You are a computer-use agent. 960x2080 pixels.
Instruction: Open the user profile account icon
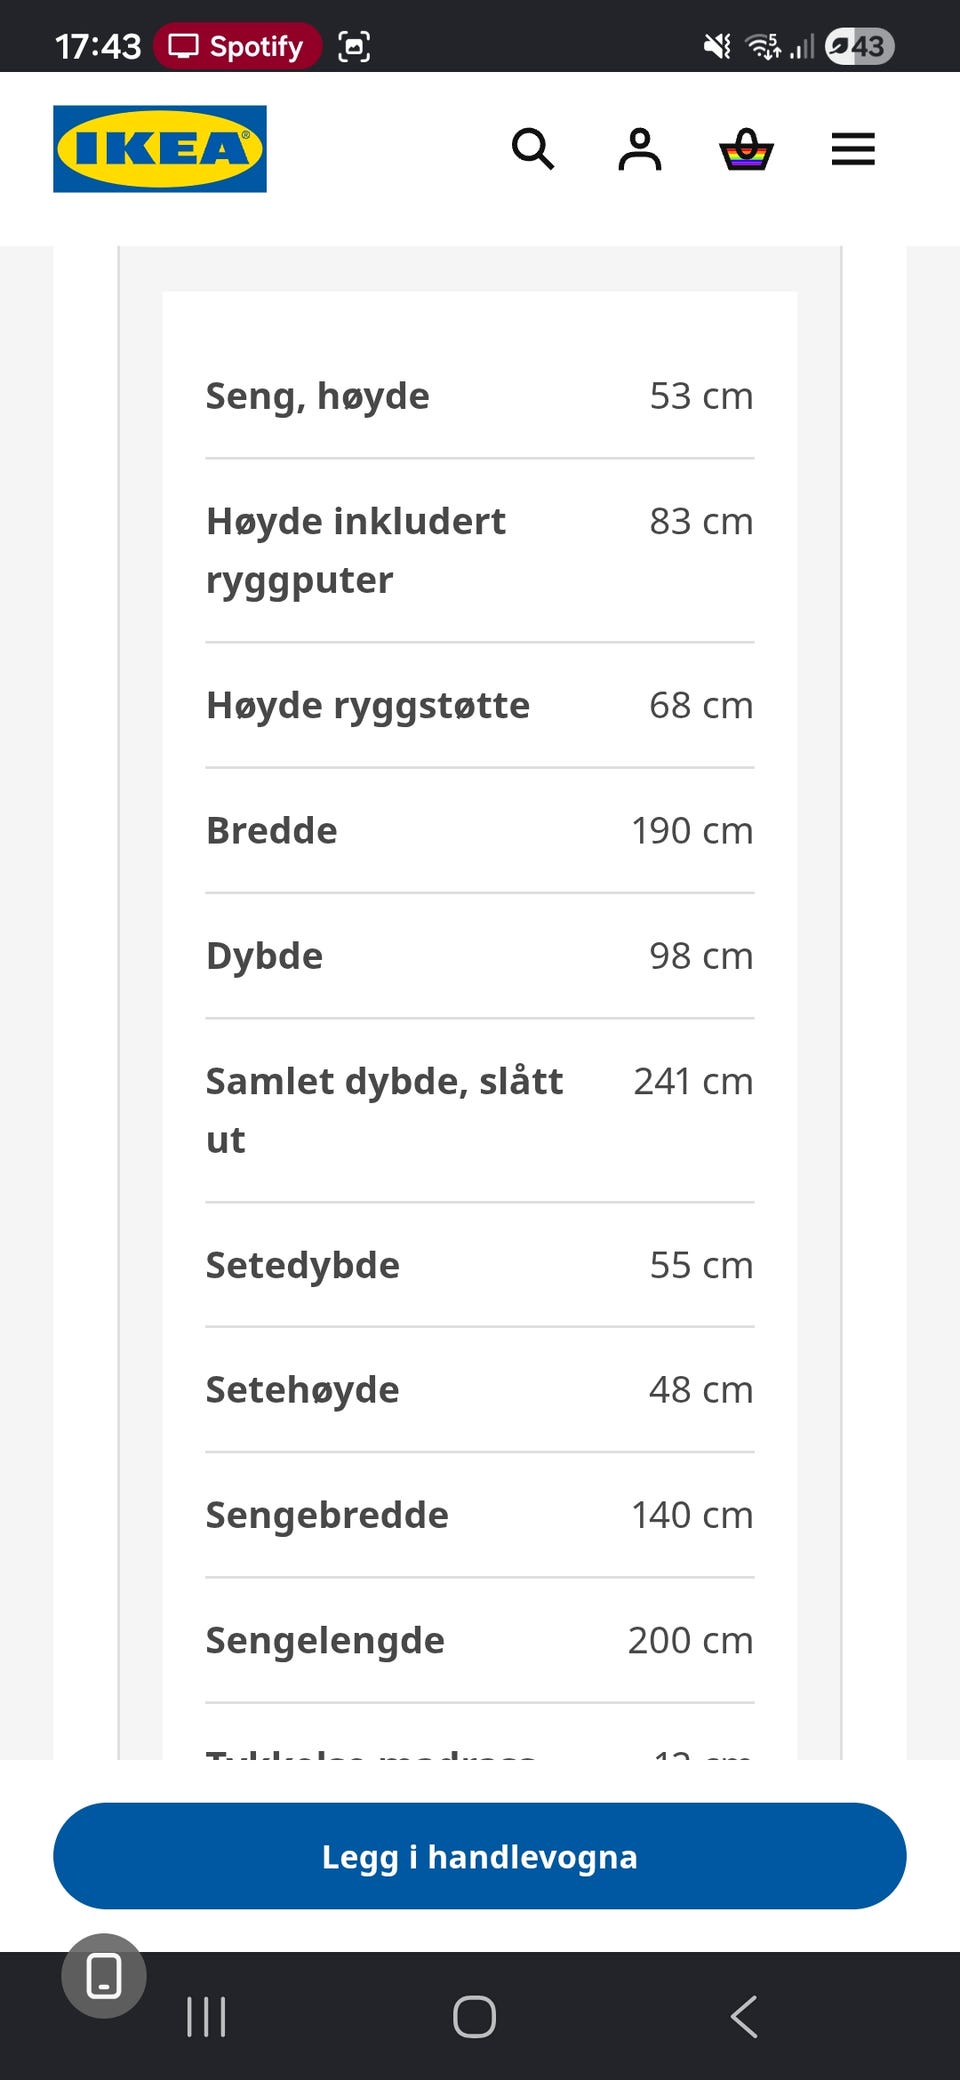(x=640, y=149)
